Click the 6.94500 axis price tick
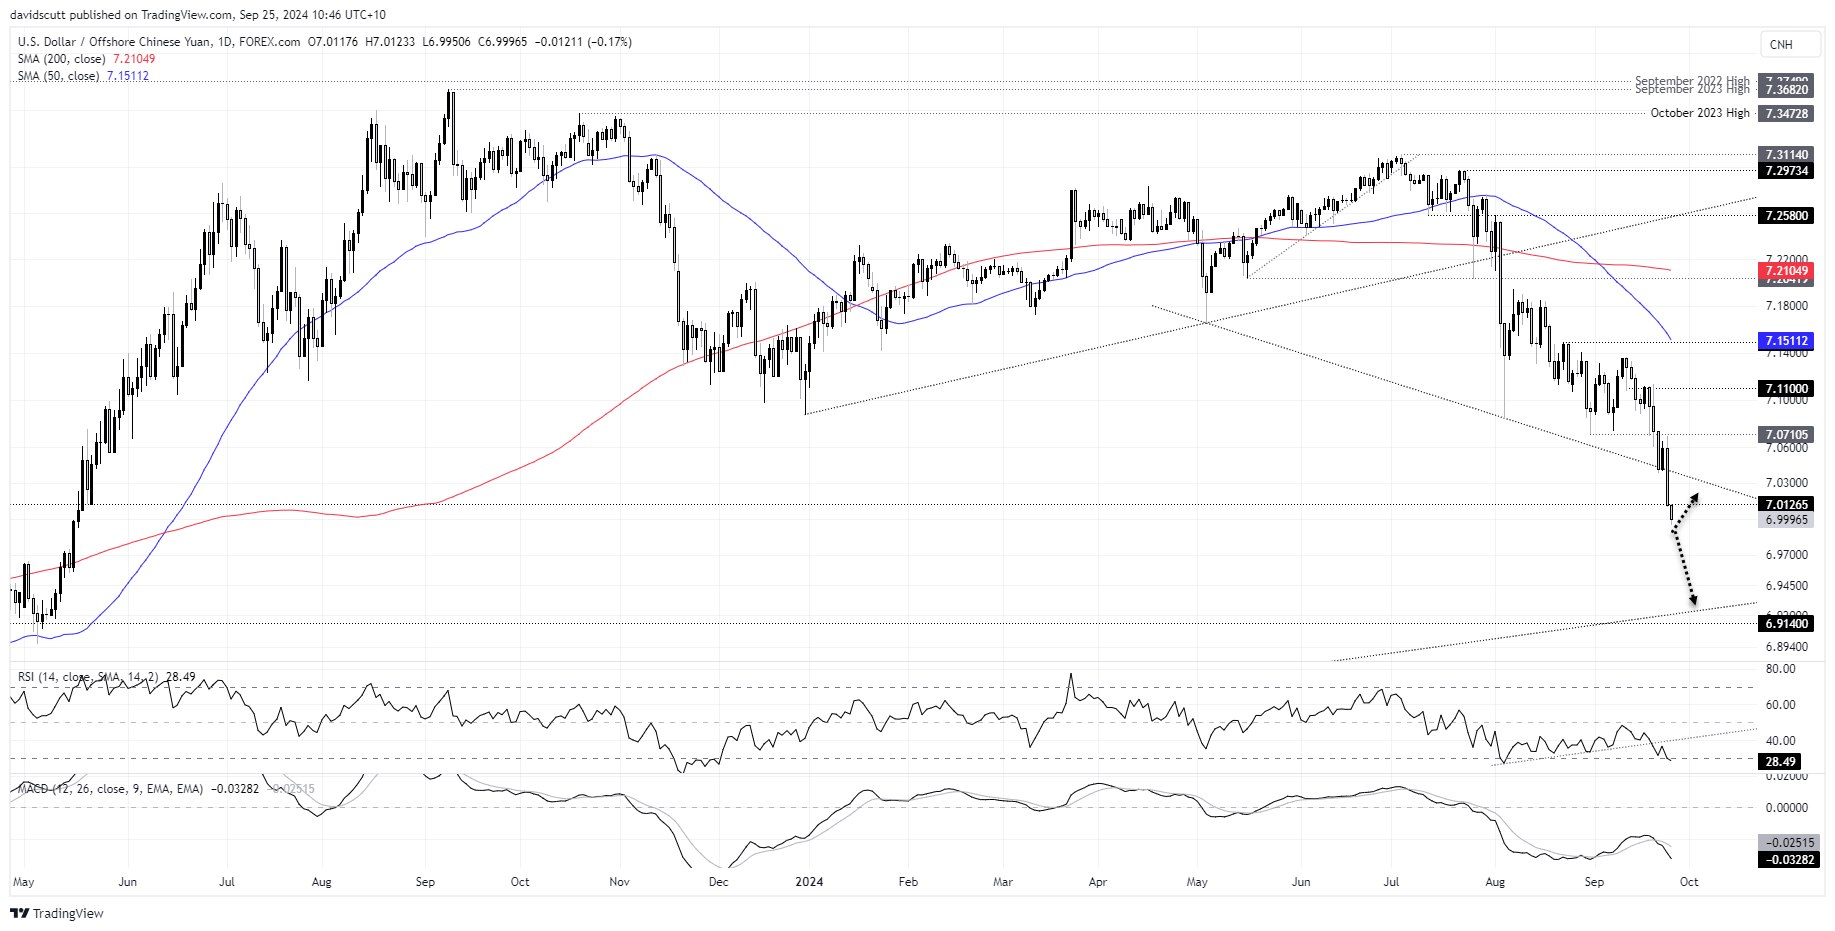Image resolution: width=1835 pixels, height=931 pixels. click(x=1786, y=586)
